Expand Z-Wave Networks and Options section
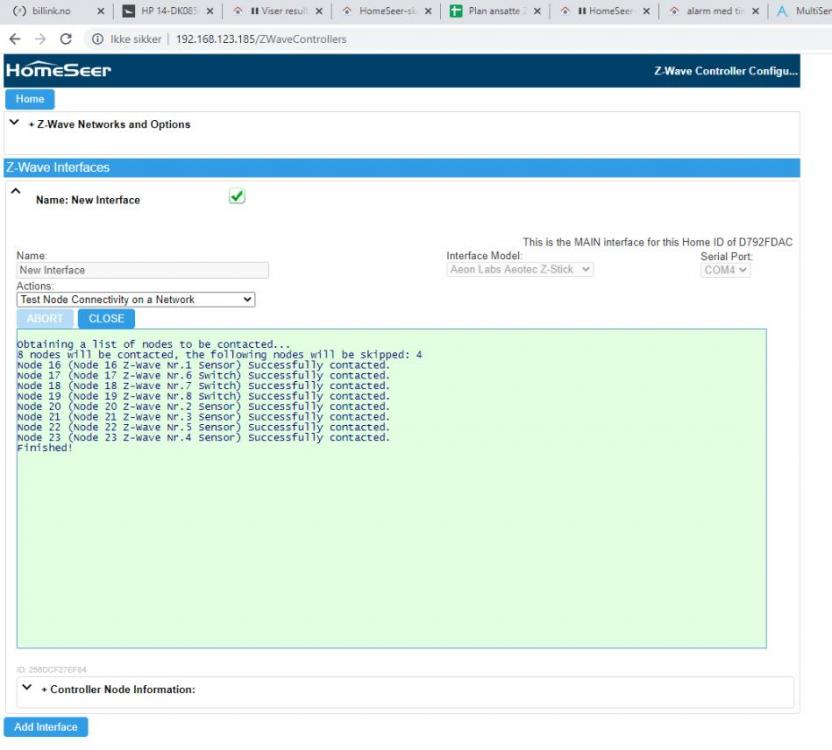The height and width of the screenshot is (750, 832). (14, 123)
